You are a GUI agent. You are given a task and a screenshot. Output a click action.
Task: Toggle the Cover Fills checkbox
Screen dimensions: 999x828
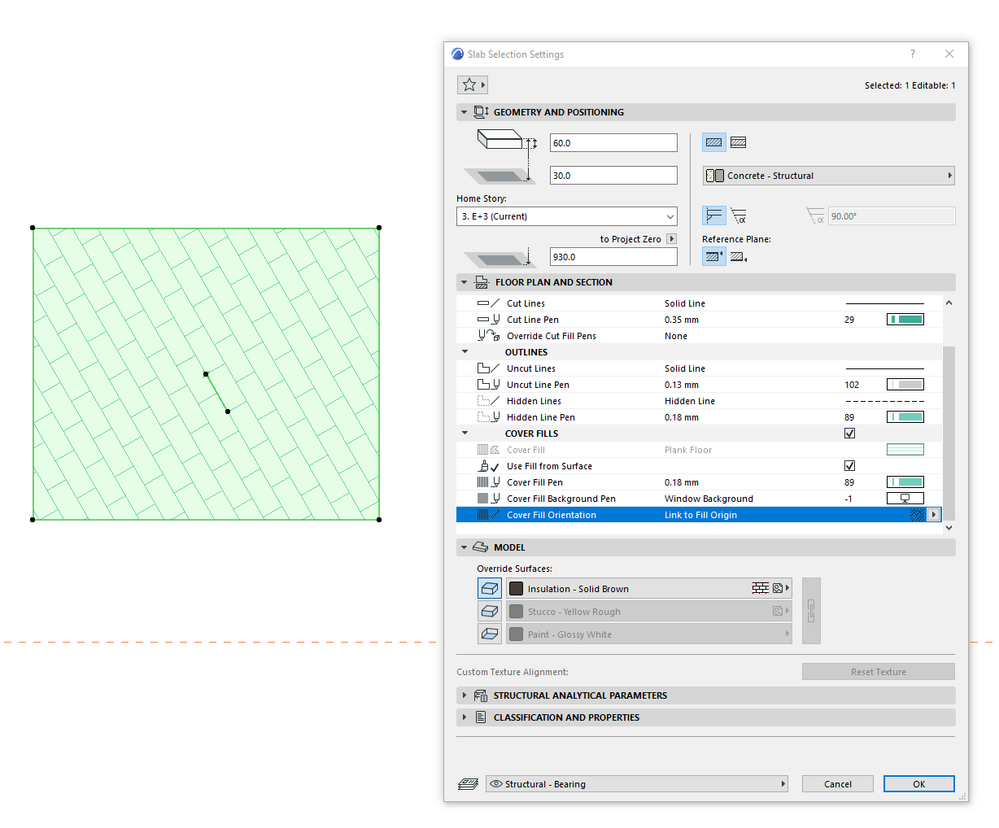[850, 433]
